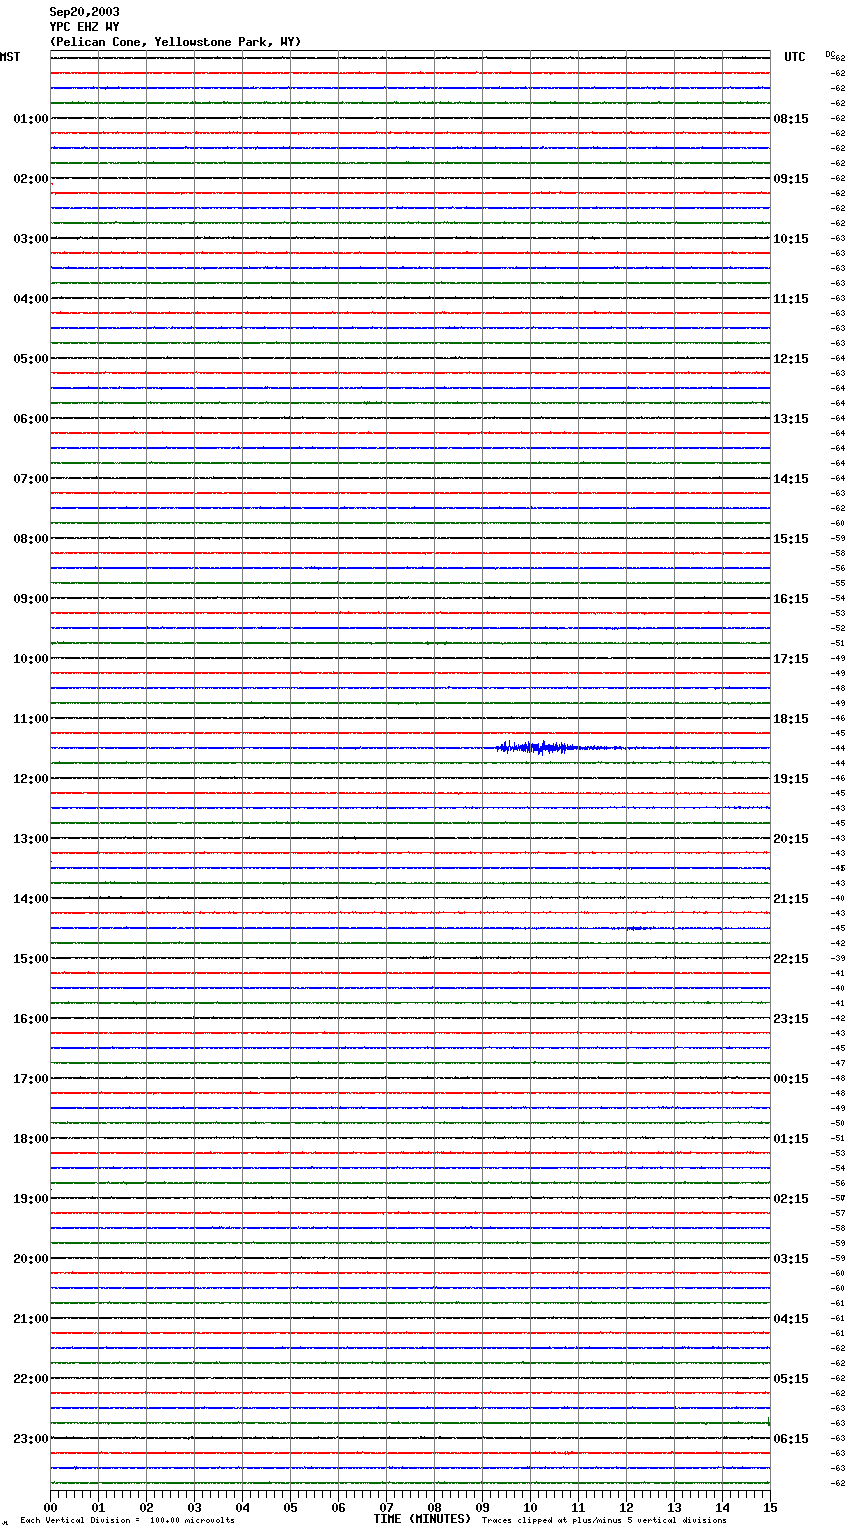This screenshot has height=1534, width=850.
Task: Click the 13:15 UTC time label
Action: [x=791, y=419]
